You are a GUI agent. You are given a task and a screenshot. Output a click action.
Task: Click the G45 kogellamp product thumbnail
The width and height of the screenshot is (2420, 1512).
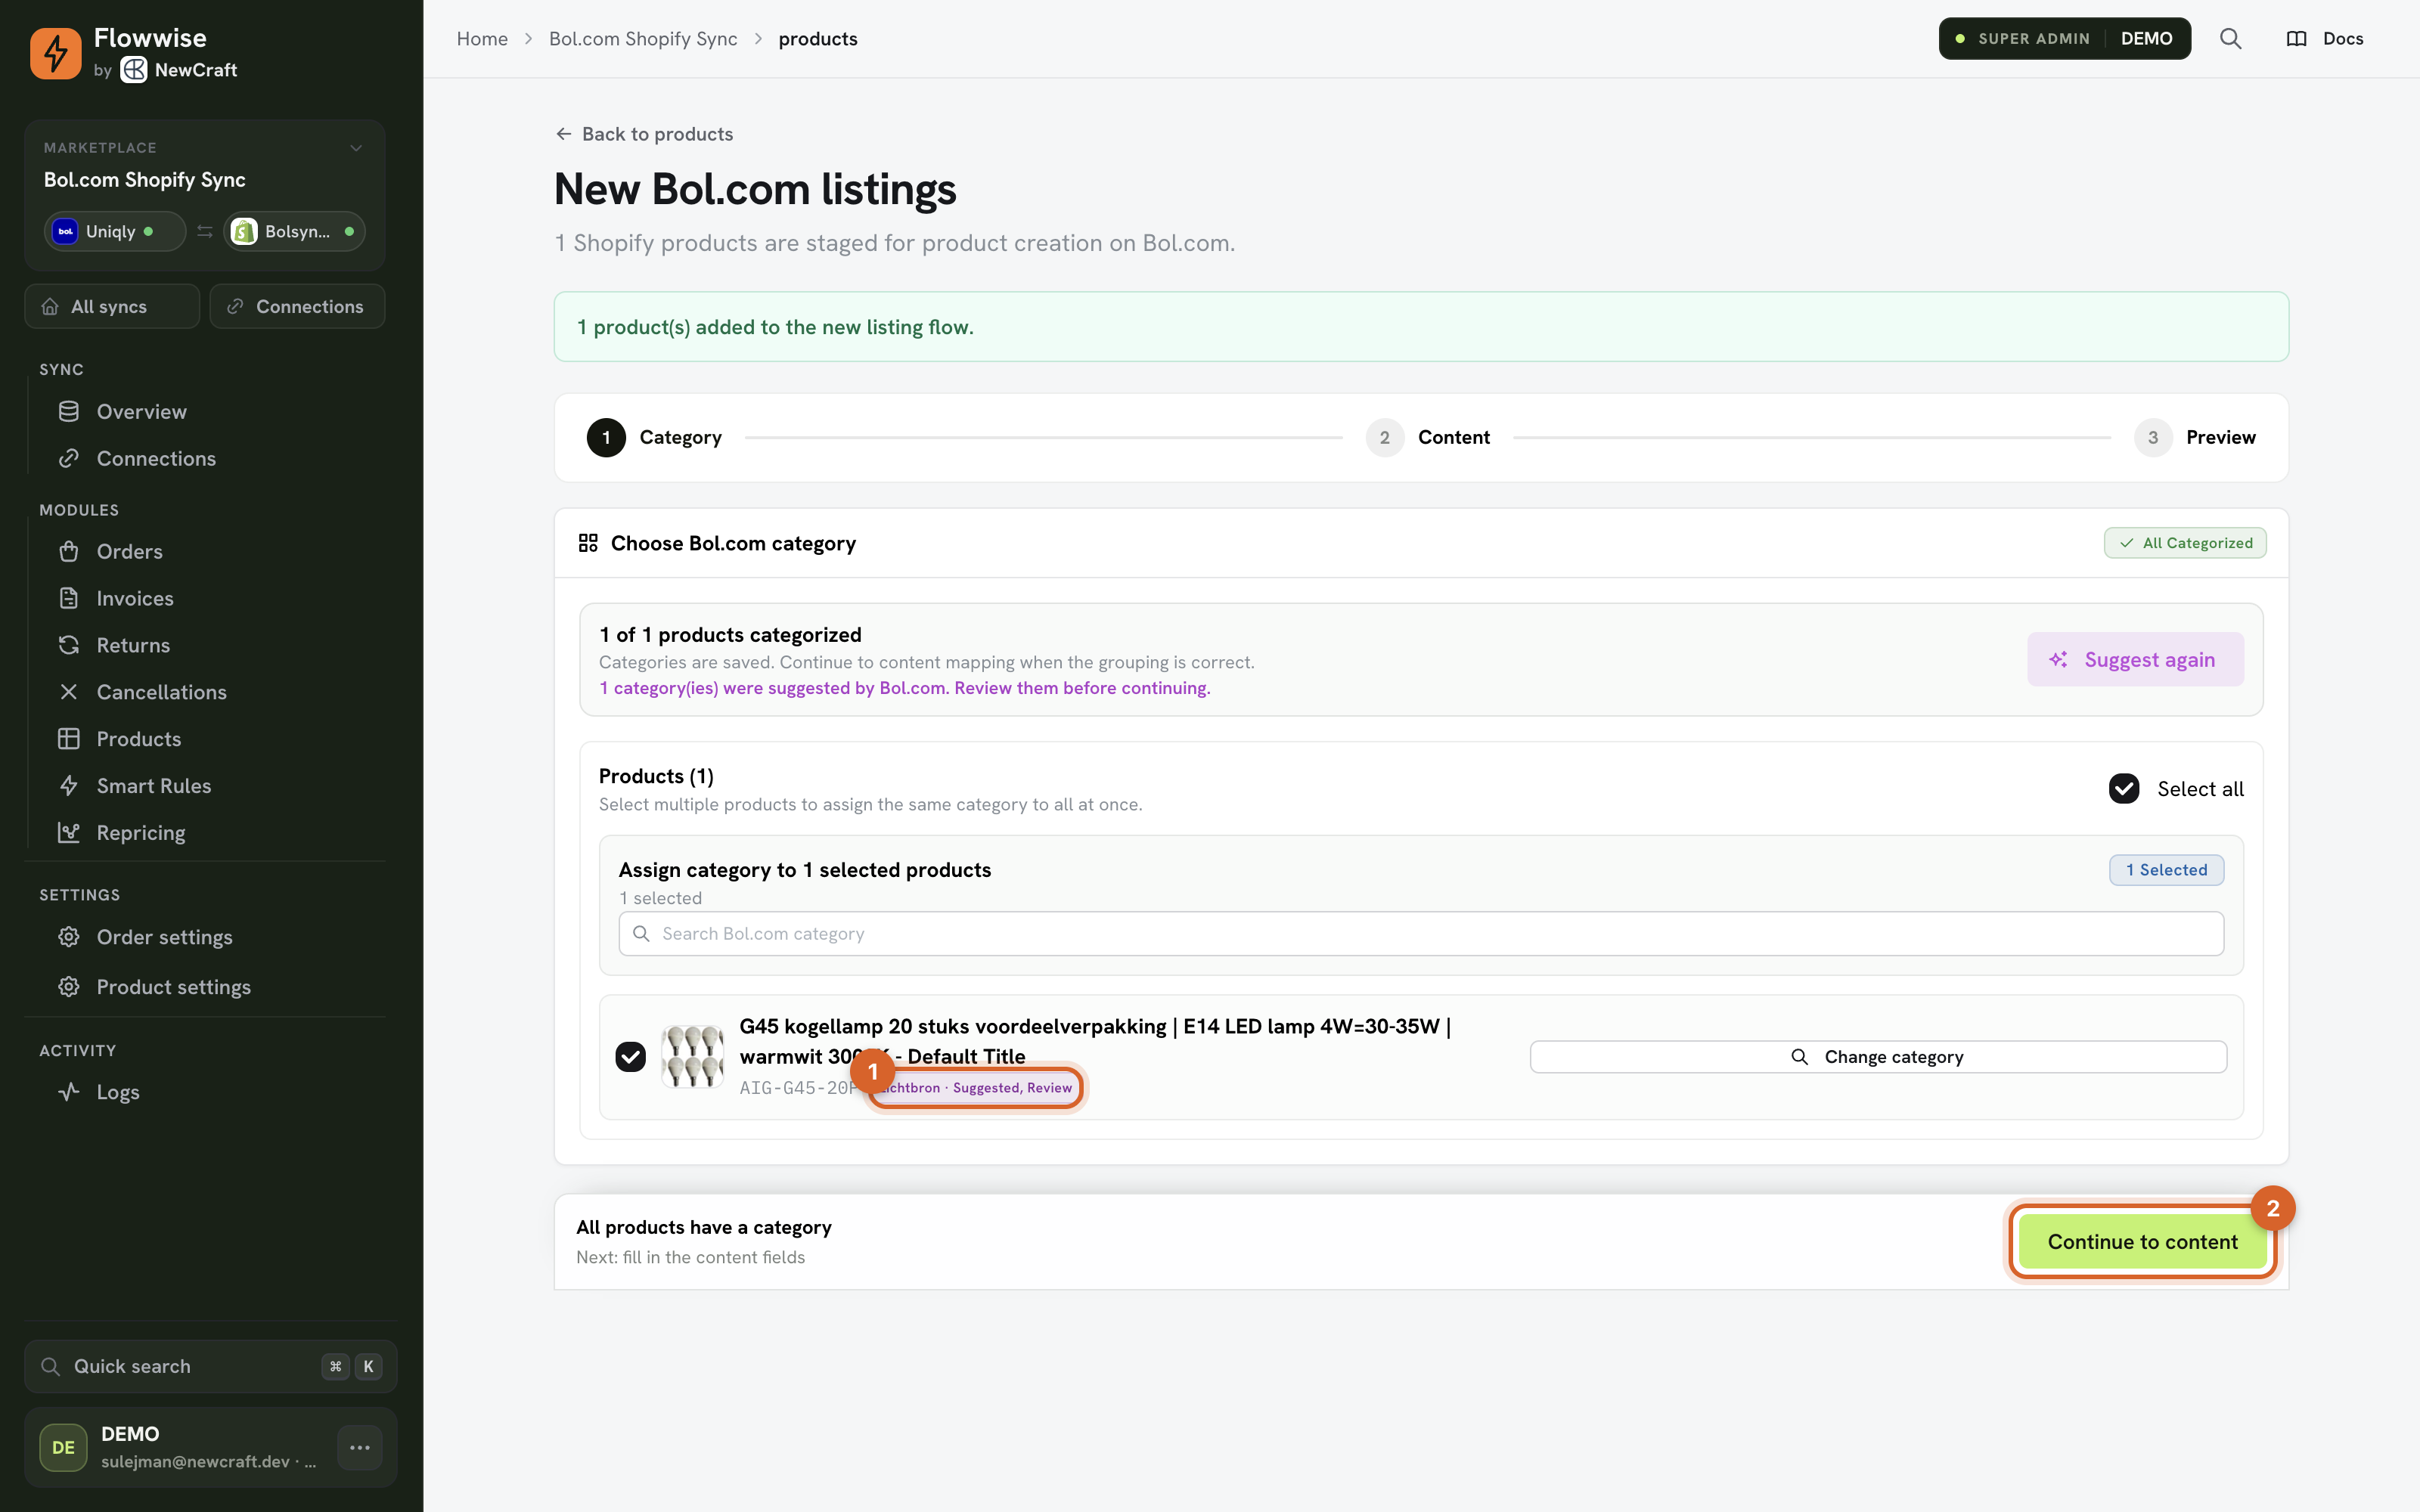click(692, 1057)
